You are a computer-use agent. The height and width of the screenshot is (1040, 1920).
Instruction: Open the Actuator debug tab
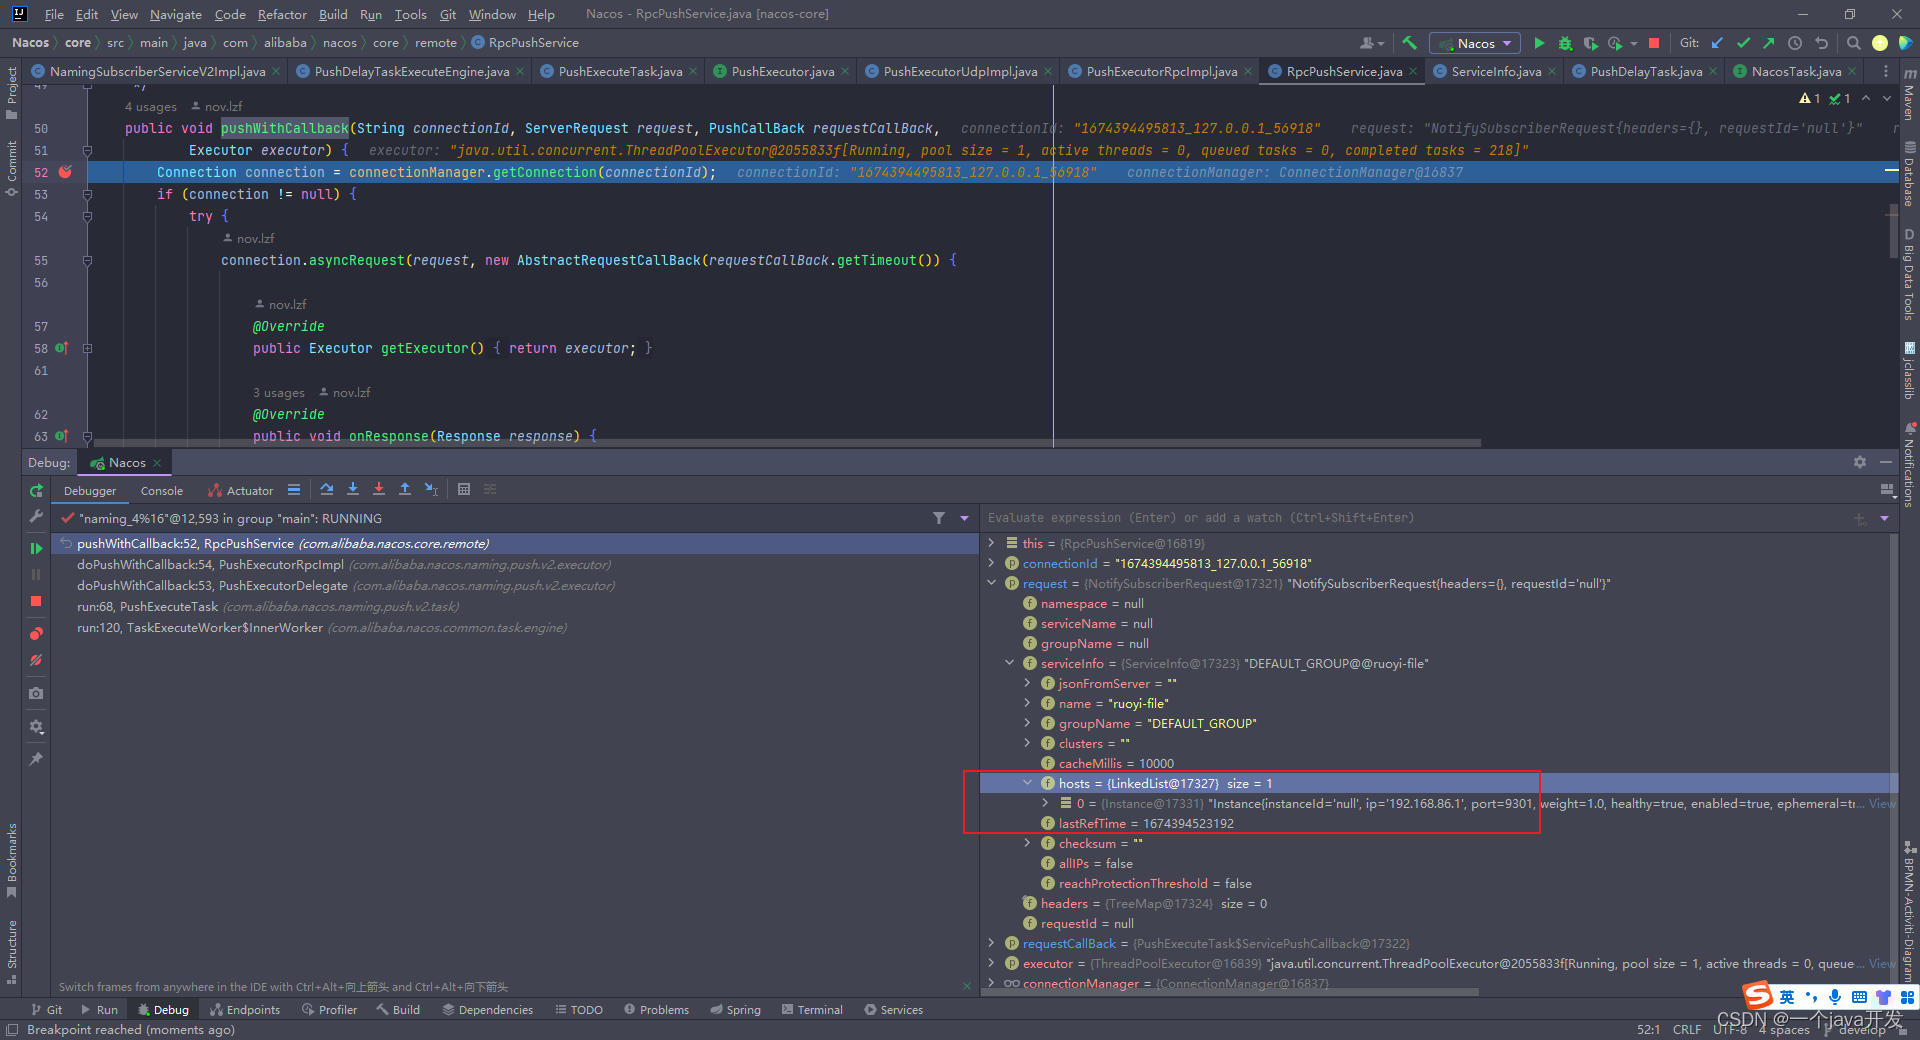pyautogui.click(x=241, y=491)
